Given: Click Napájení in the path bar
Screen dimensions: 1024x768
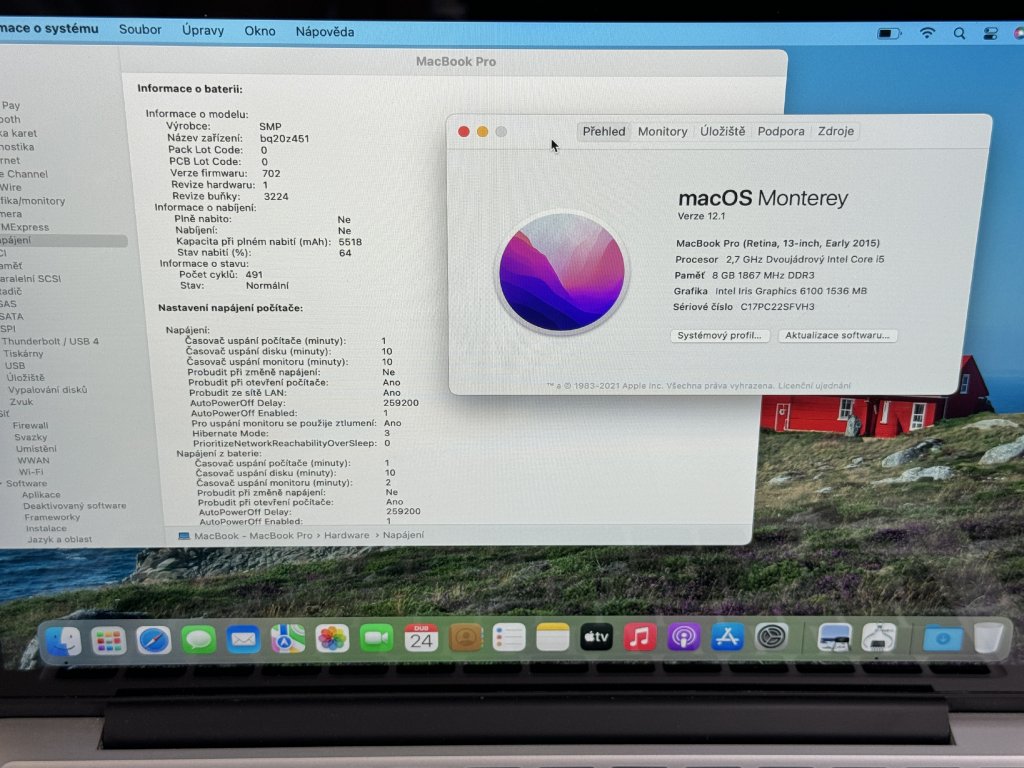Looking at the screenshot, I should click(403, 535).
